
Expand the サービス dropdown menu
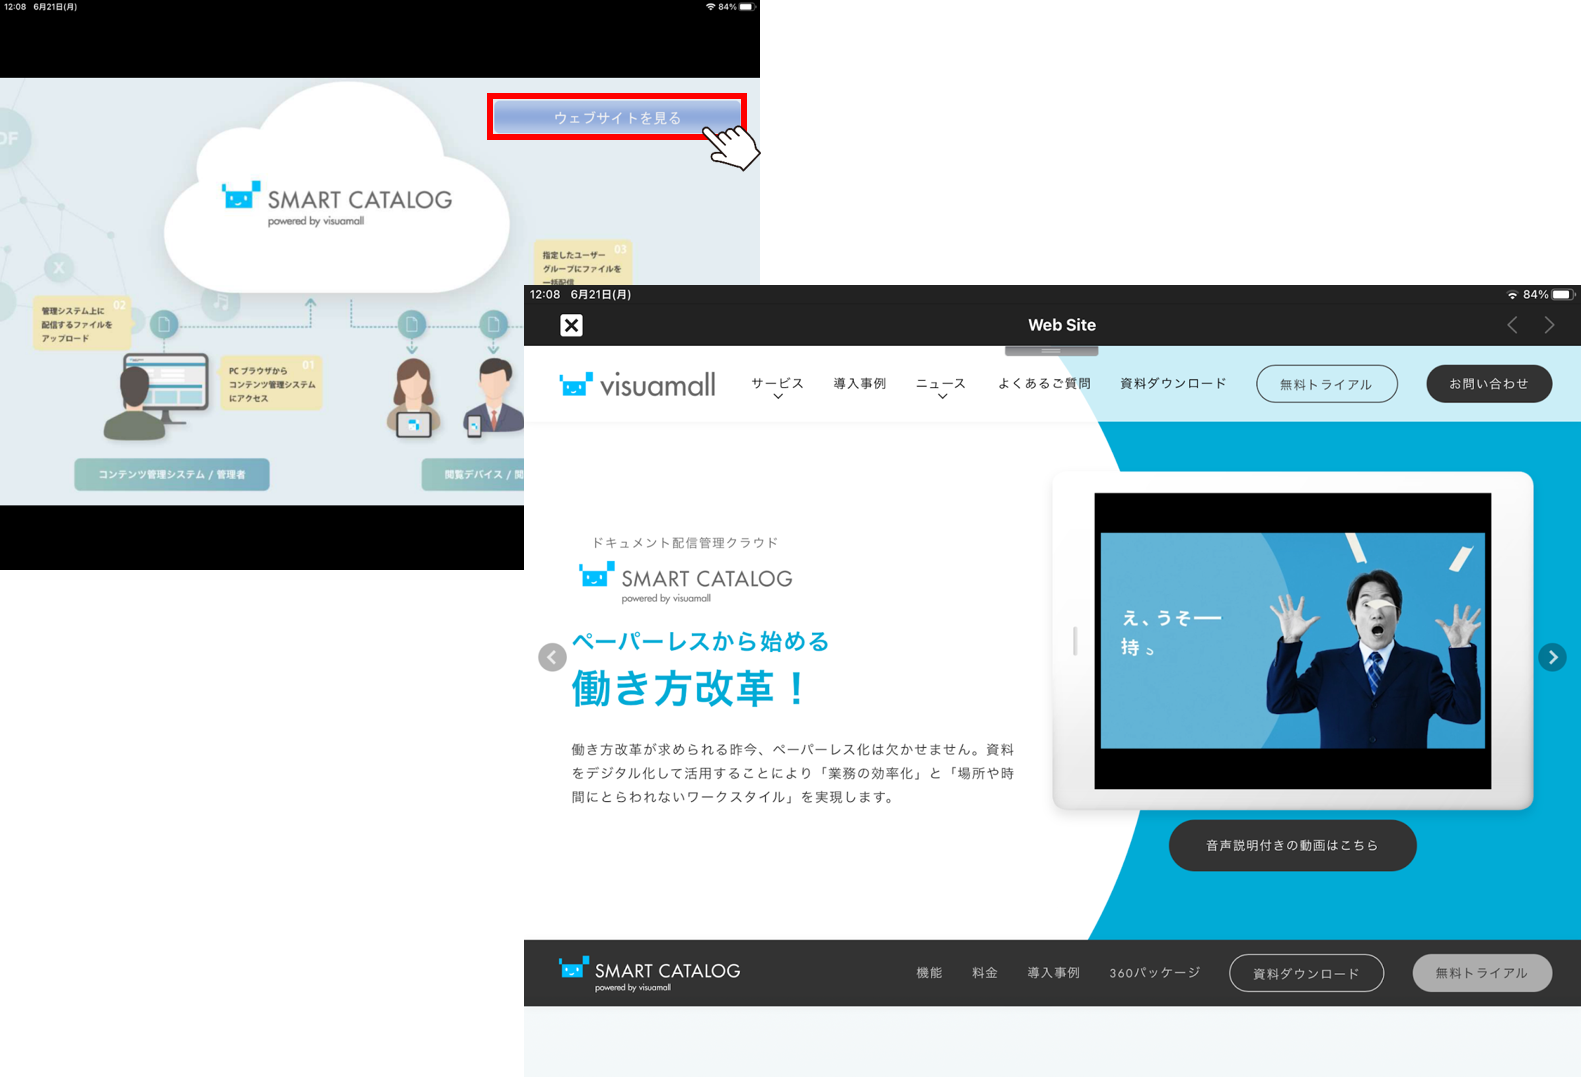coord(777,386)
